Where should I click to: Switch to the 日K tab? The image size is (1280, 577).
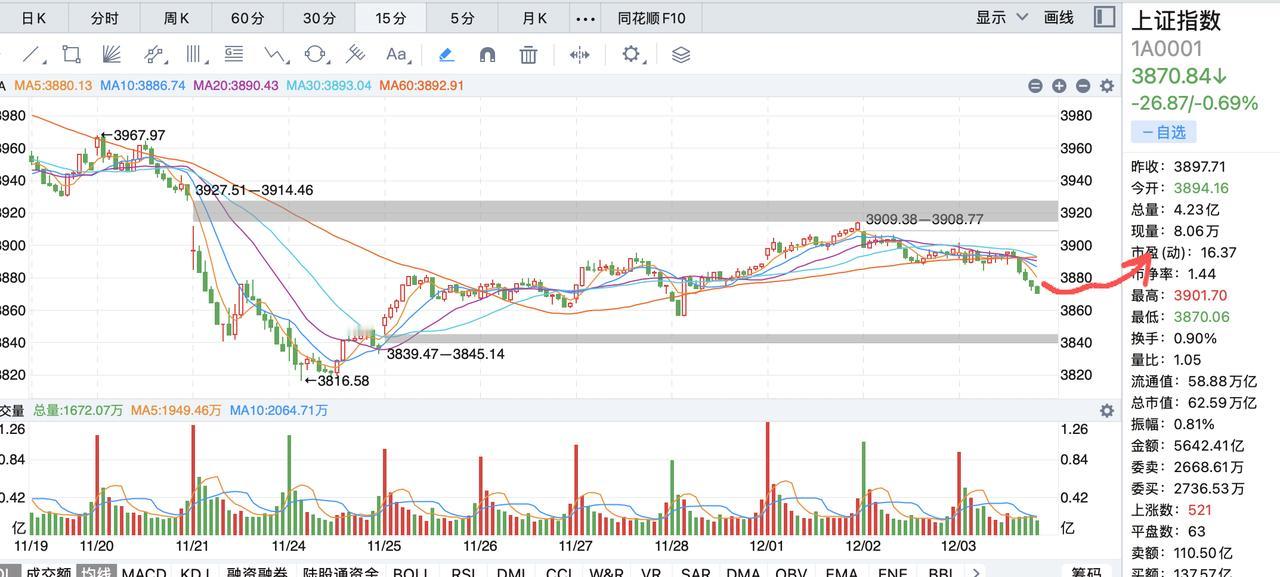pos(34,18)
